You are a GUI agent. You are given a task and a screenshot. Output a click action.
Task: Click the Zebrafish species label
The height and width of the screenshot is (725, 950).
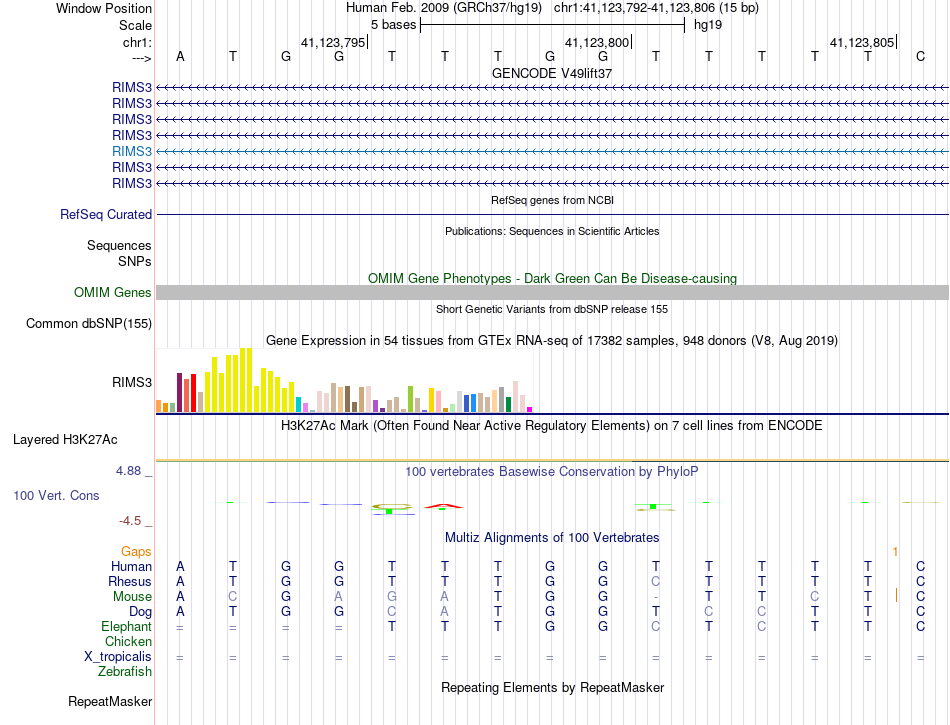[x=125, y=672]
